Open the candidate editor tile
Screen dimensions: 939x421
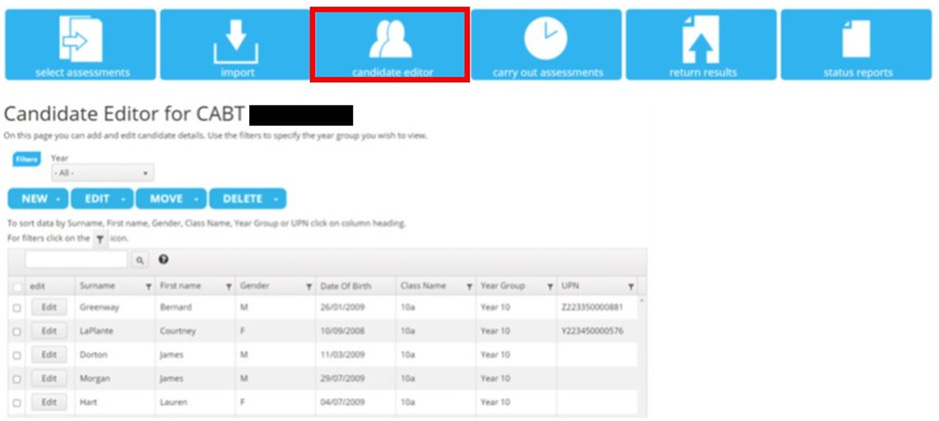click(389, 45)
